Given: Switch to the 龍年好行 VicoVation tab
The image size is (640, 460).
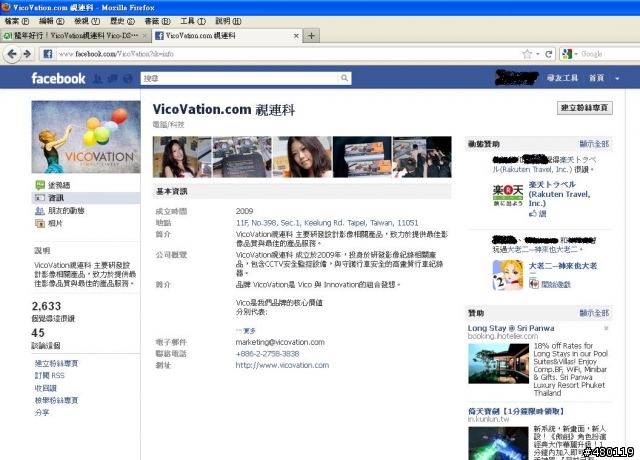Looking at the screenshot, I should (x=76, y=36).
